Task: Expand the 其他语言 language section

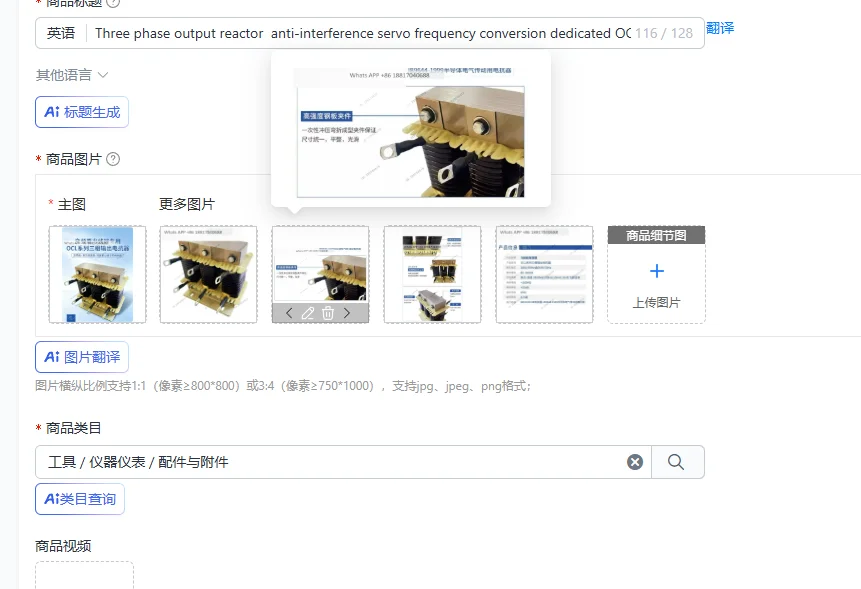Action: coord(72,75)
